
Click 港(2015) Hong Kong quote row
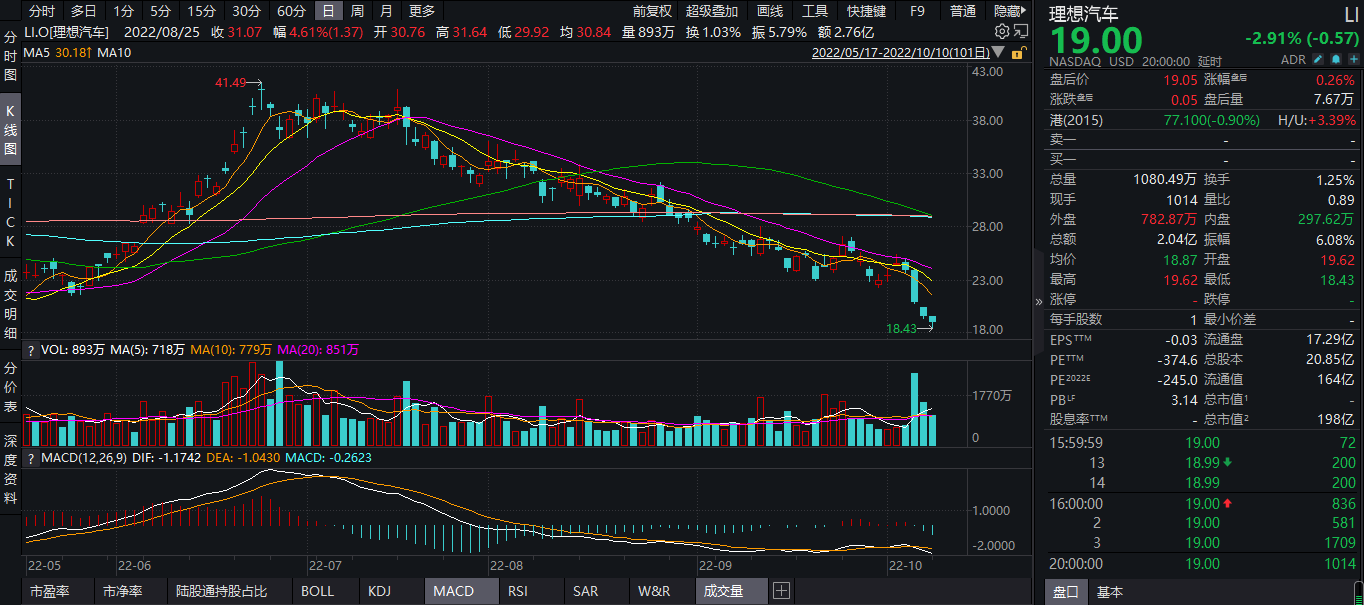[x=1204, y=120]
